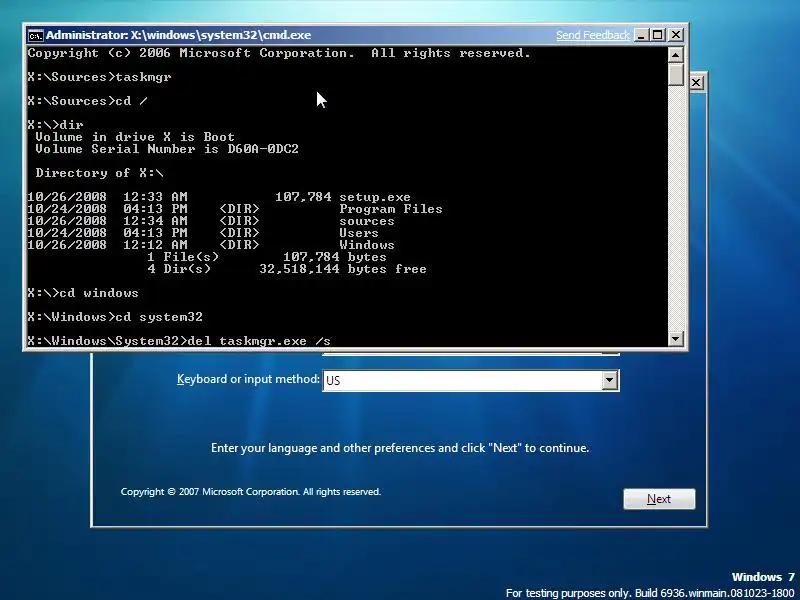Viewport: 800px width, 600px height.
Task: Click the 'Directory of X:\' line
Action: (99, 173)
